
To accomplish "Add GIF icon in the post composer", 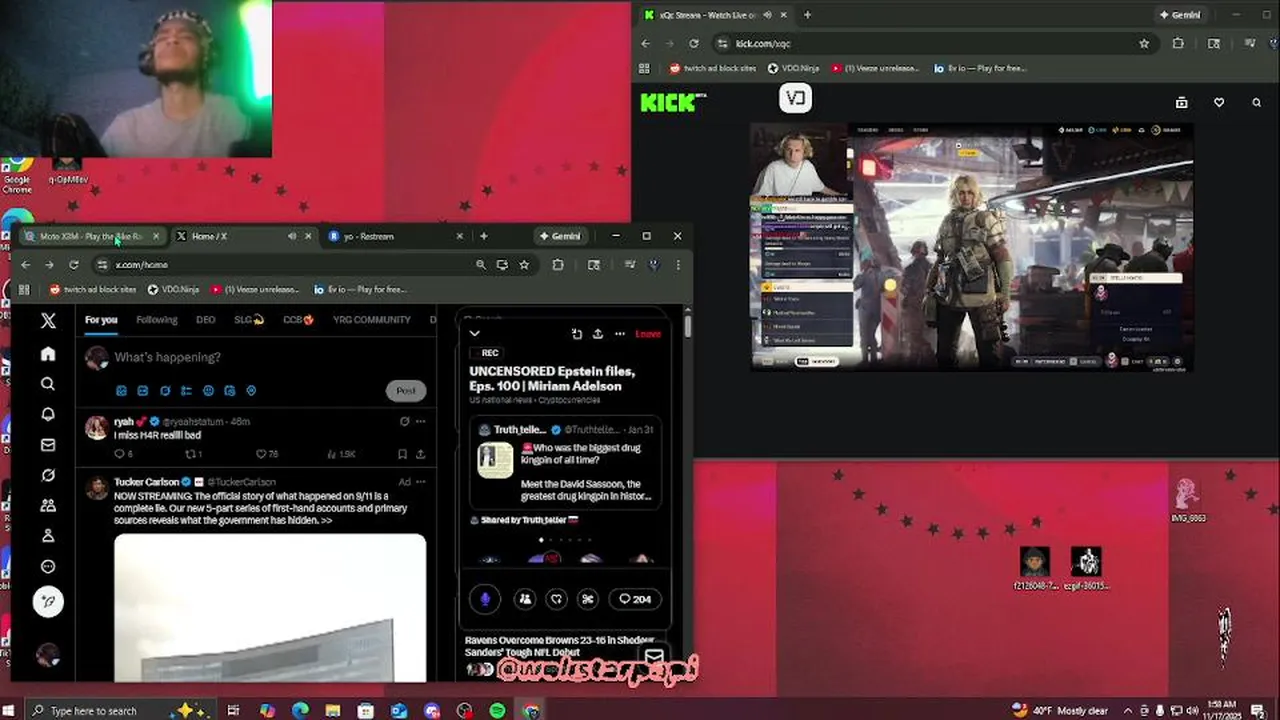I will (x=143, y=391).
